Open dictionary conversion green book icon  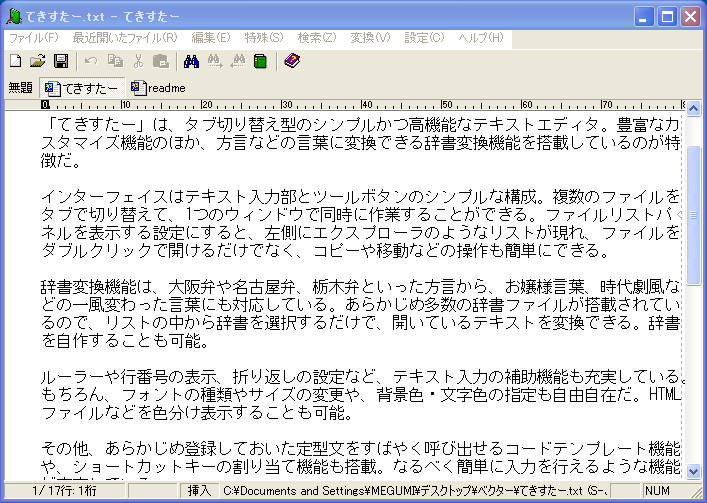[x=260, y=61]
